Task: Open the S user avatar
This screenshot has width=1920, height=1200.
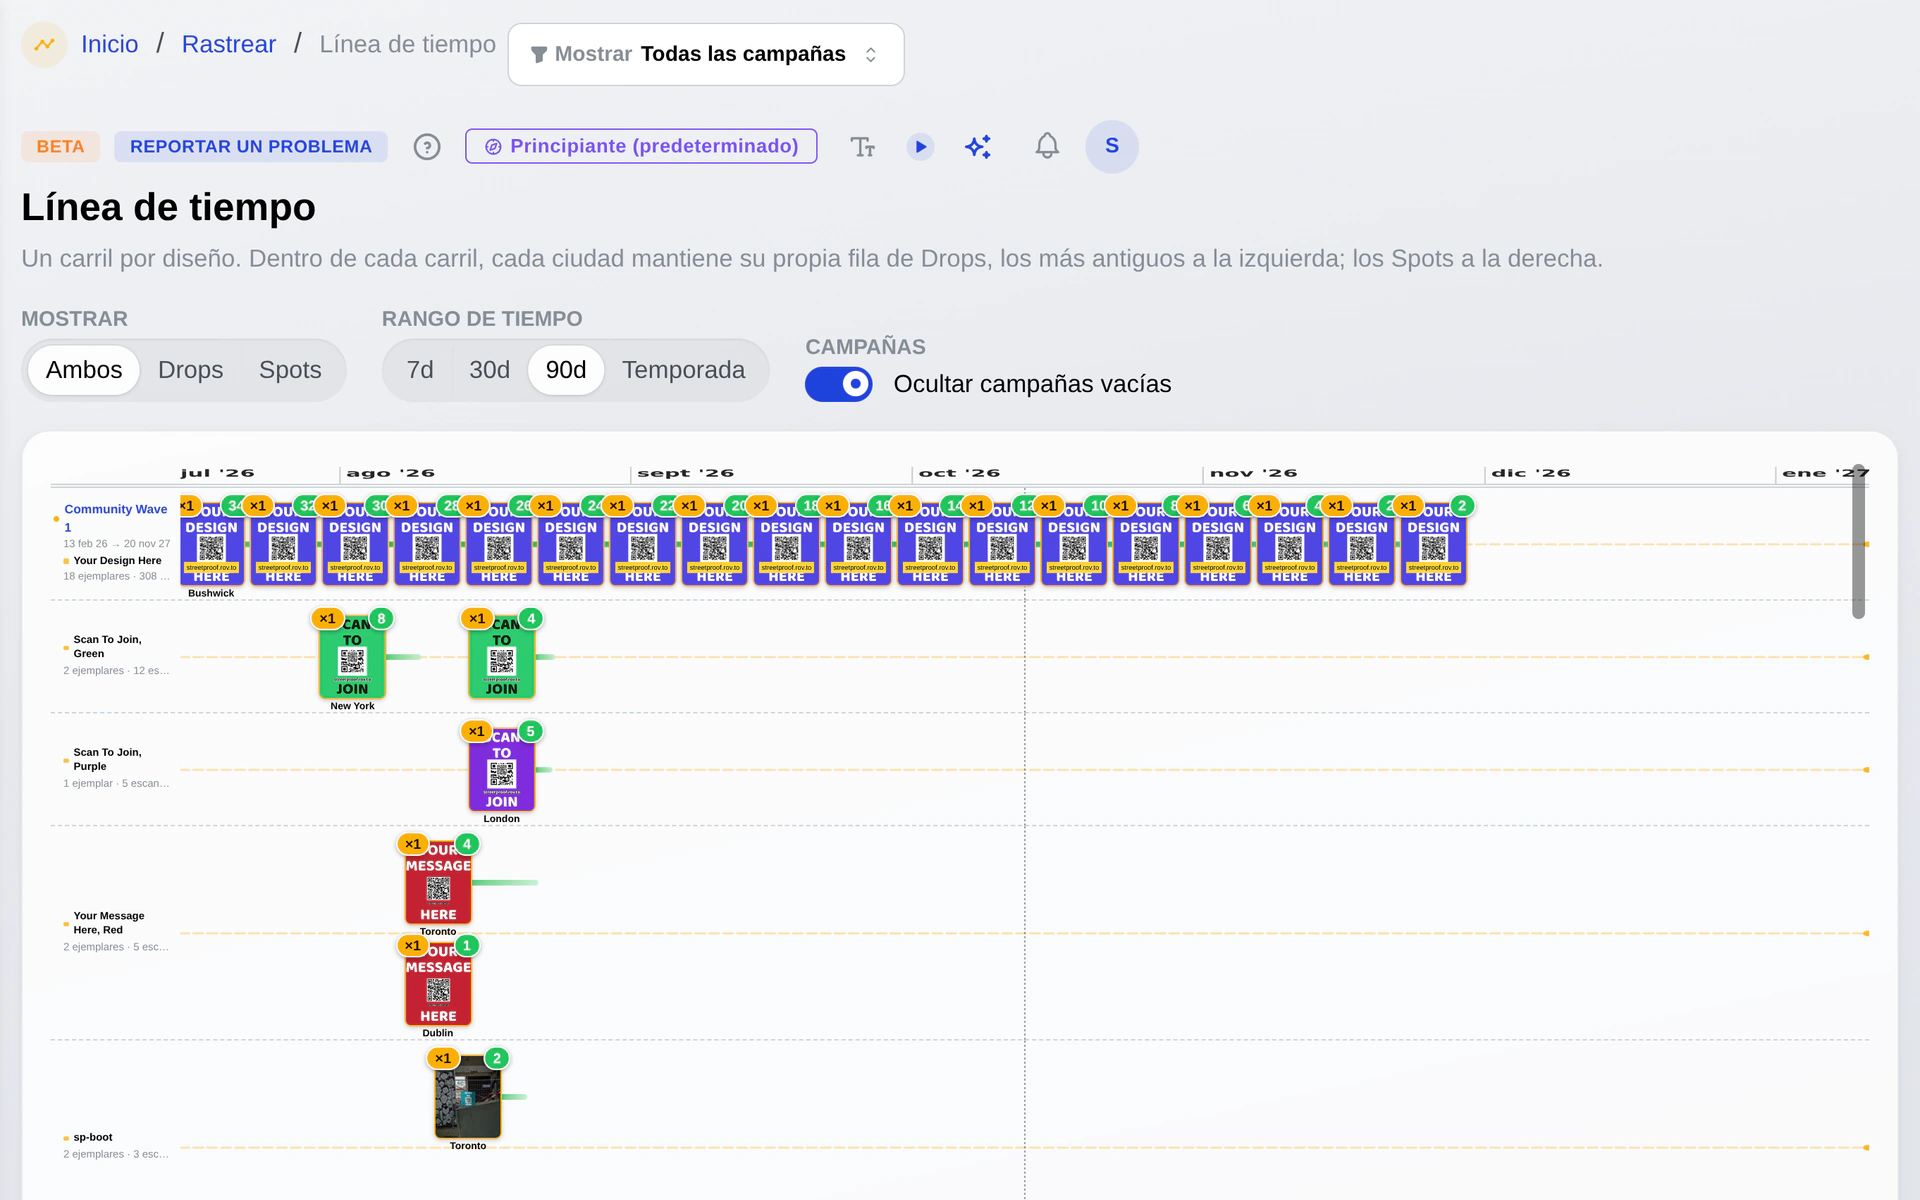Action: tap(1112, 146)
